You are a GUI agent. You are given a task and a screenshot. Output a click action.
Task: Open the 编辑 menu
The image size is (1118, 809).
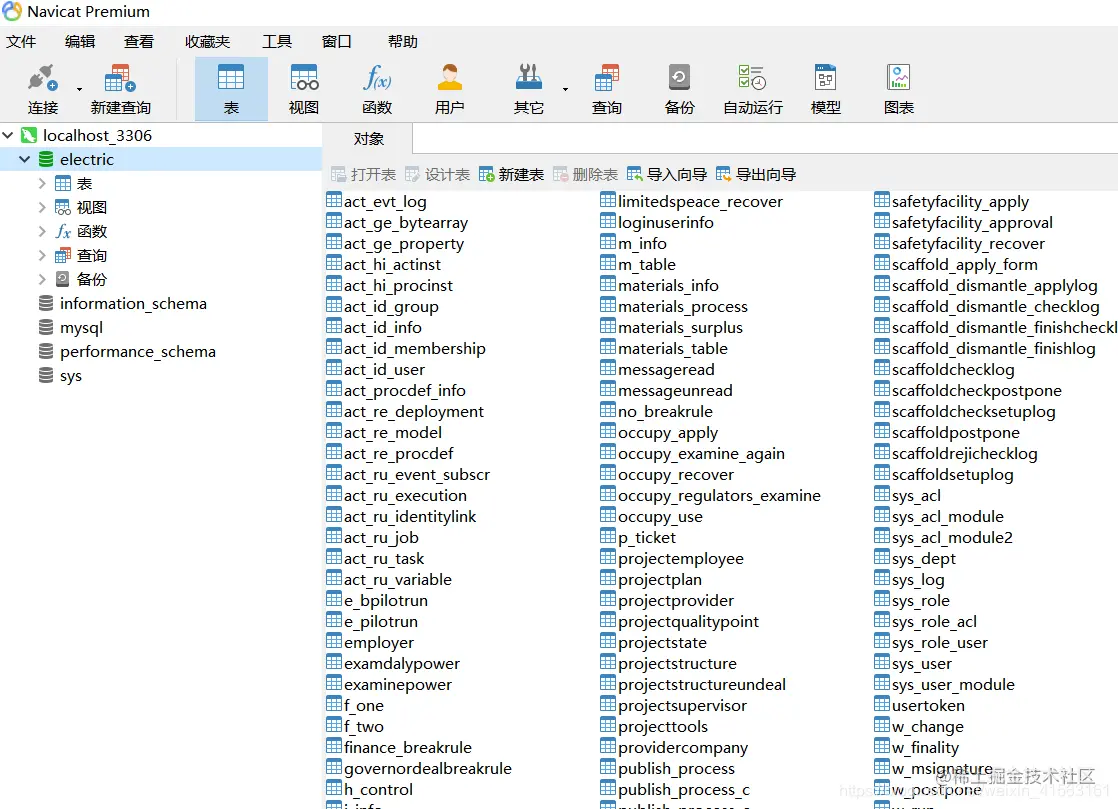80,41
